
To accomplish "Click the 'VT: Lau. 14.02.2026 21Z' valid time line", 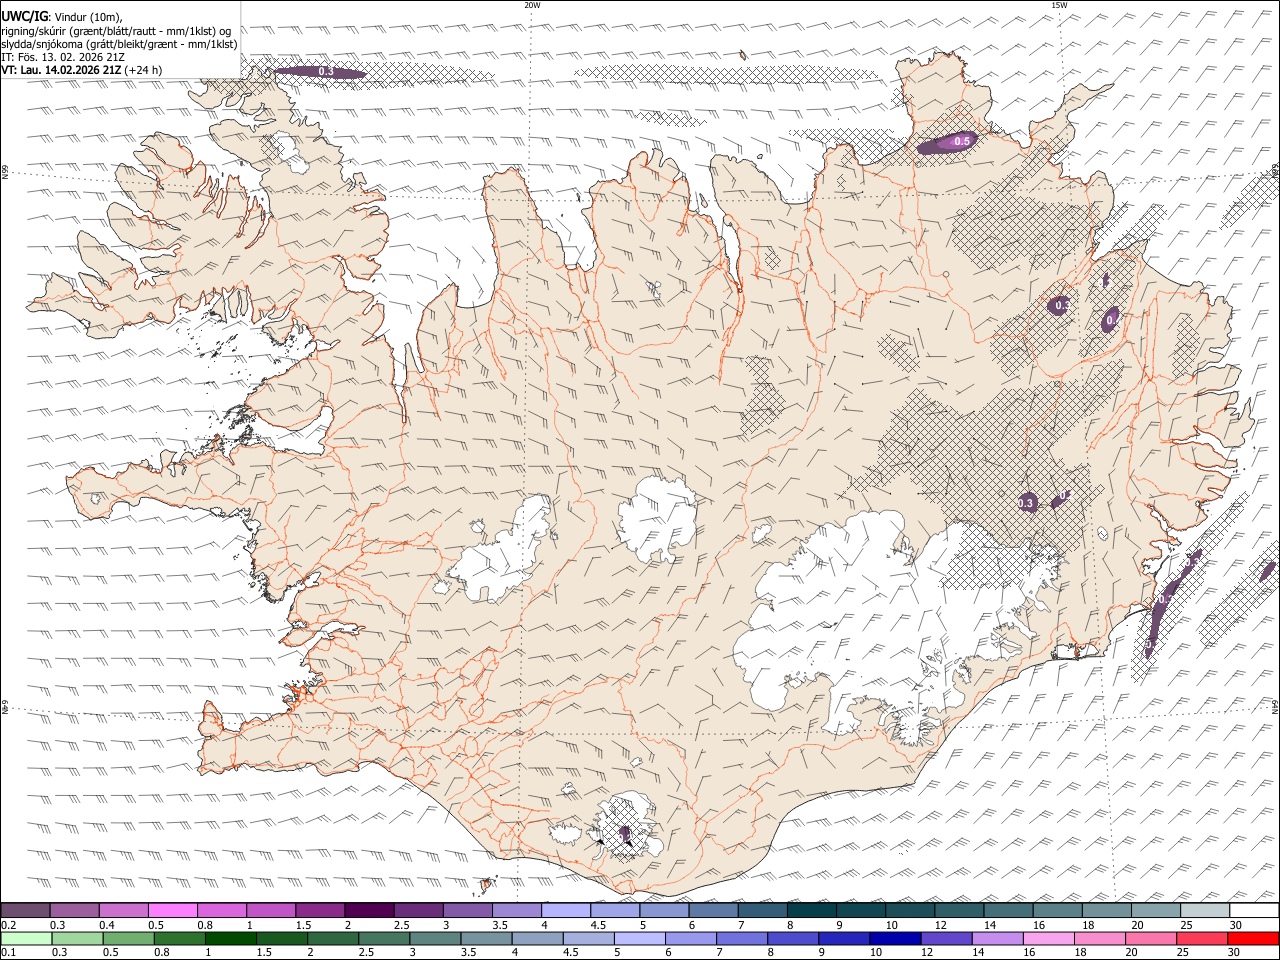I will (x=62, y=70).
